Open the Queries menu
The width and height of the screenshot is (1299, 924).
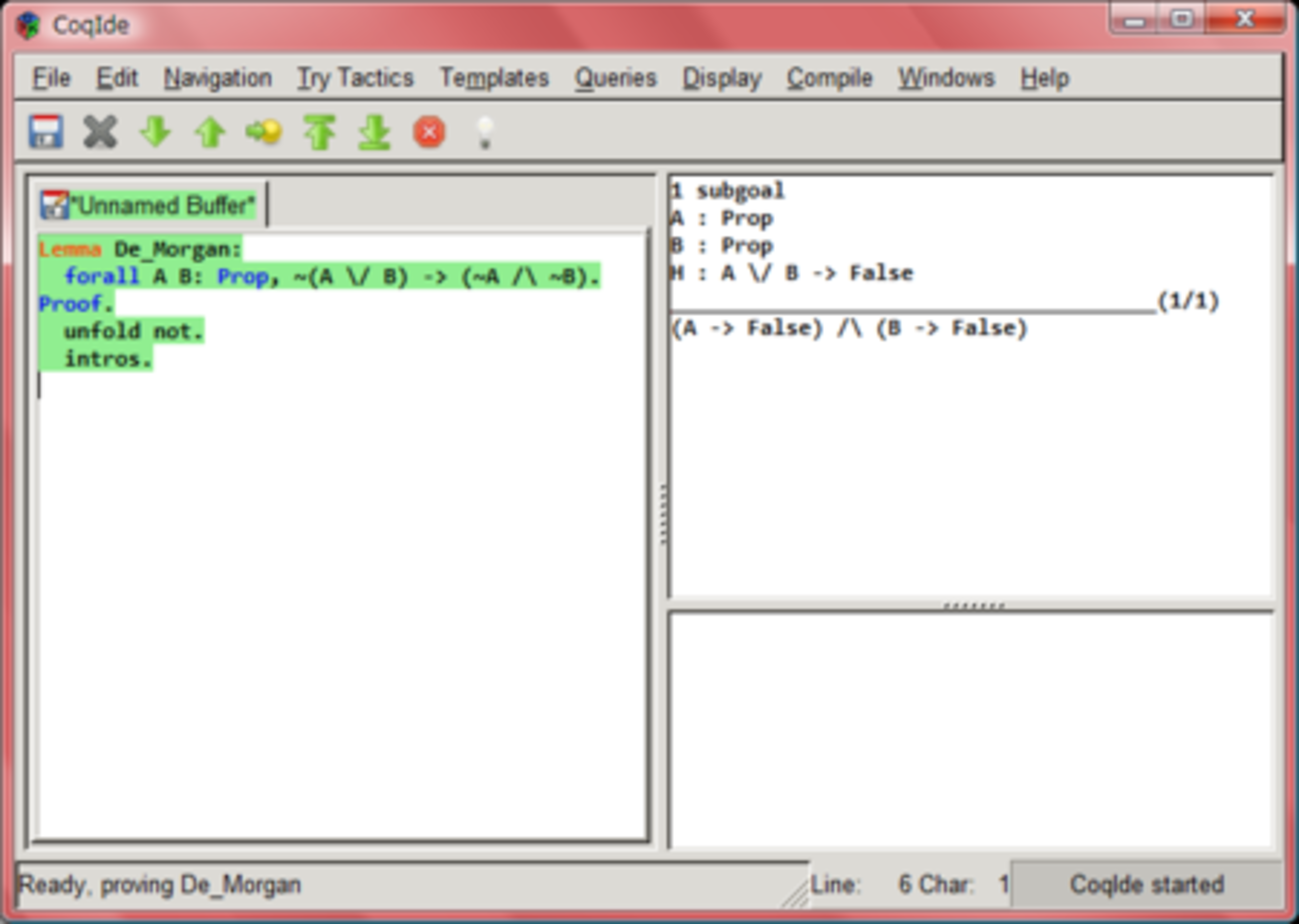coord(615,78)
